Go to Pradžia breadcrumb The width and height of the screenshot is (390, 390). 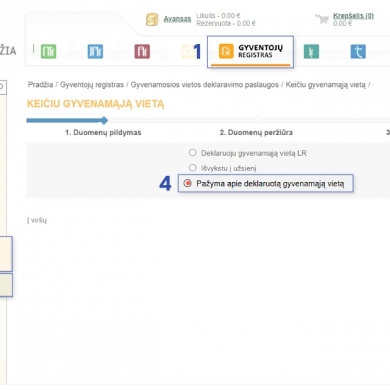pyautogui.click(x=40, y=85)
